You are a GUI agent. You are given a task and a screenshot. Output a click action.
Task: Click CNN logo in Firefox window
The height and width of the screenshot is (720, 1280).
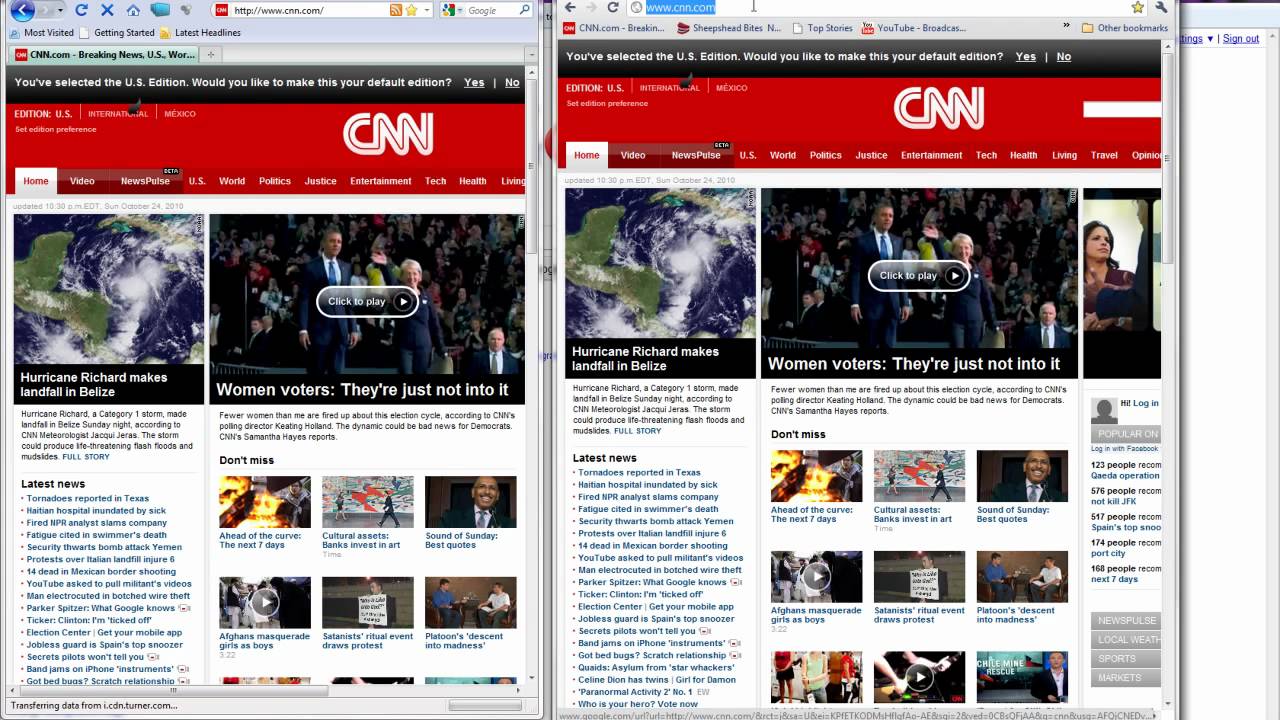click(x=388, y=134)
